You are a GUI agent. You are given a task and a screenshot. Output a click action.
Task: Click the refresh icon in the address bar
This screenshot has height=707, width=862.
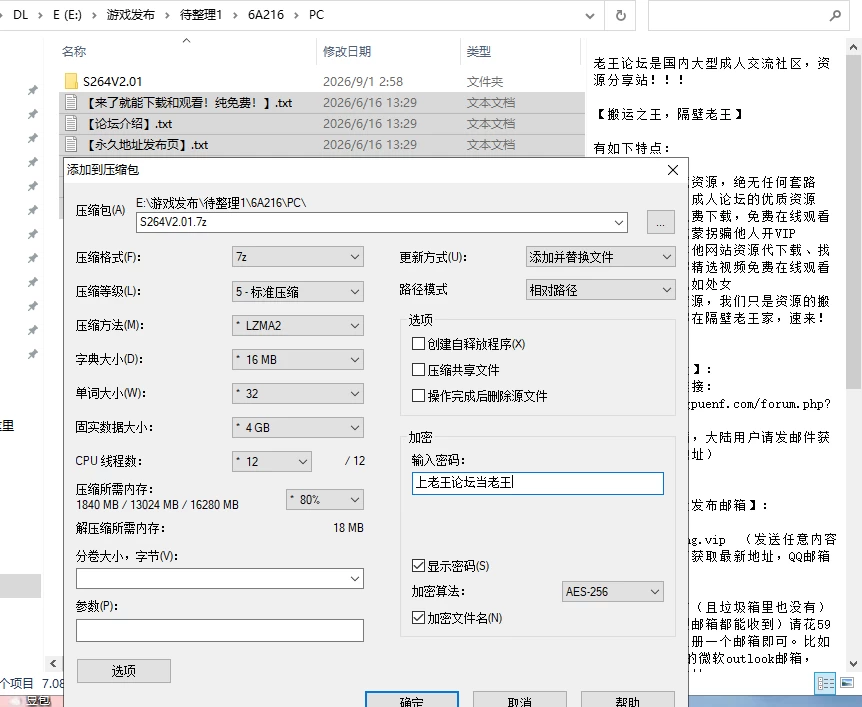[621, 15]
